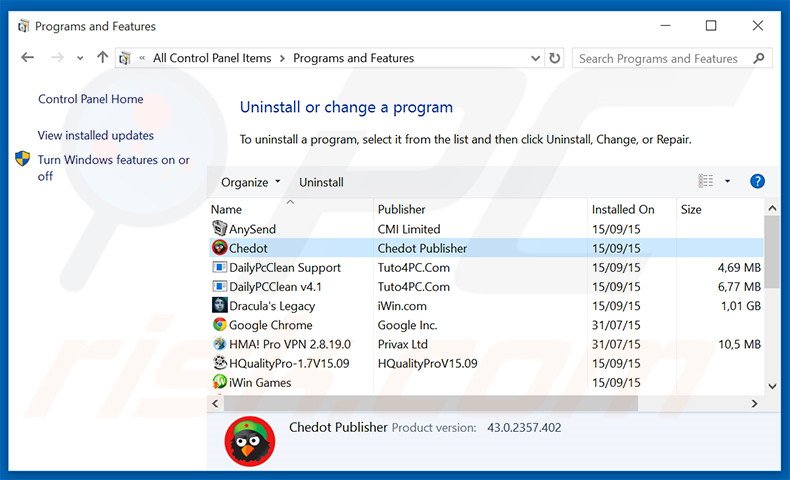
Task: Click the Chedot bird icon in list
Action: click(219, 248)
